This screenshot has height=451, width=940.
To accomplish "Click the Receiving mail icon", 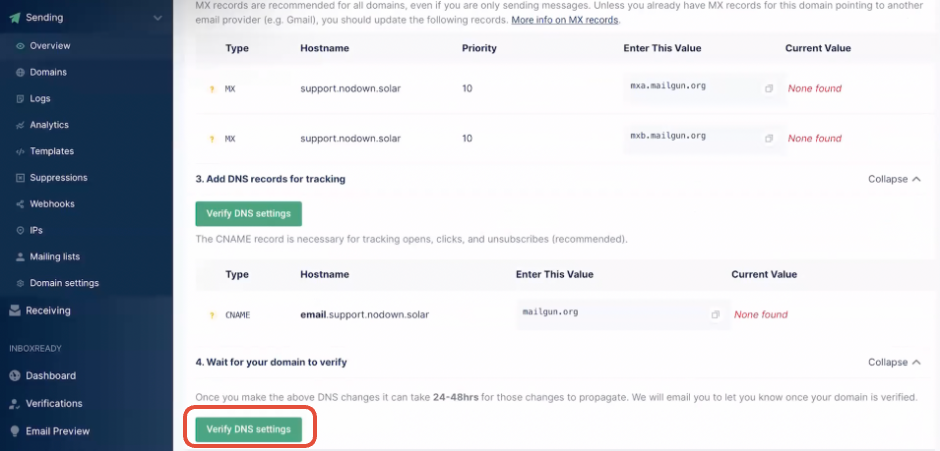I will [15, 311].
